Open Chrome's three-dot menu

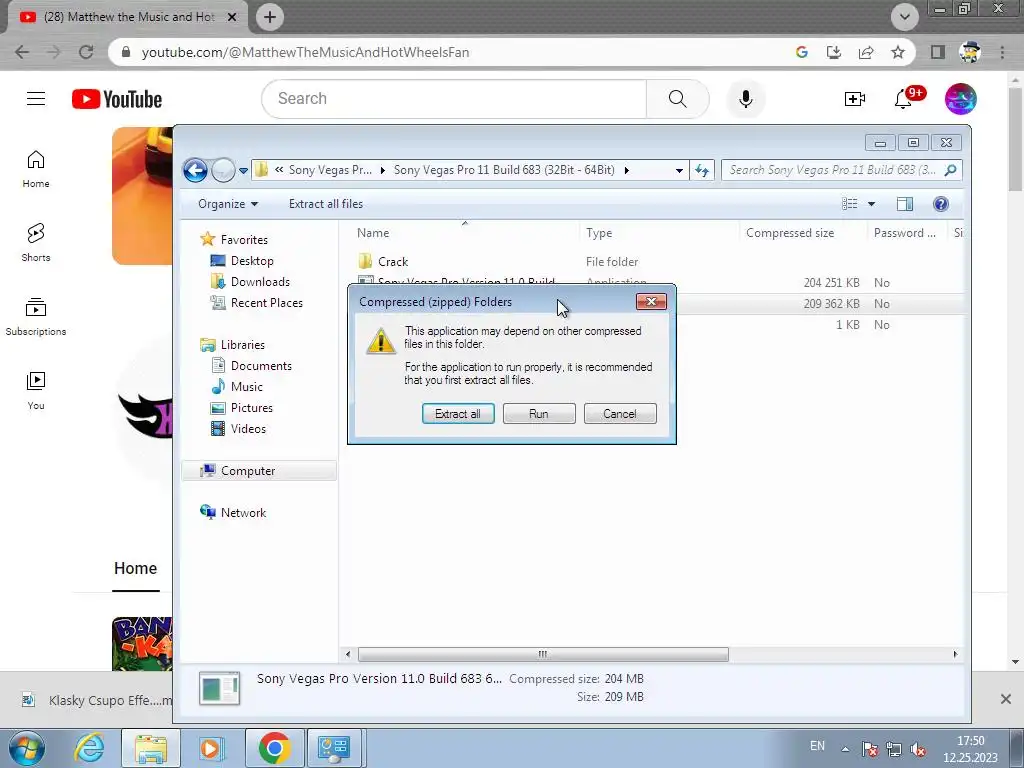click(x=1002, y=52)
